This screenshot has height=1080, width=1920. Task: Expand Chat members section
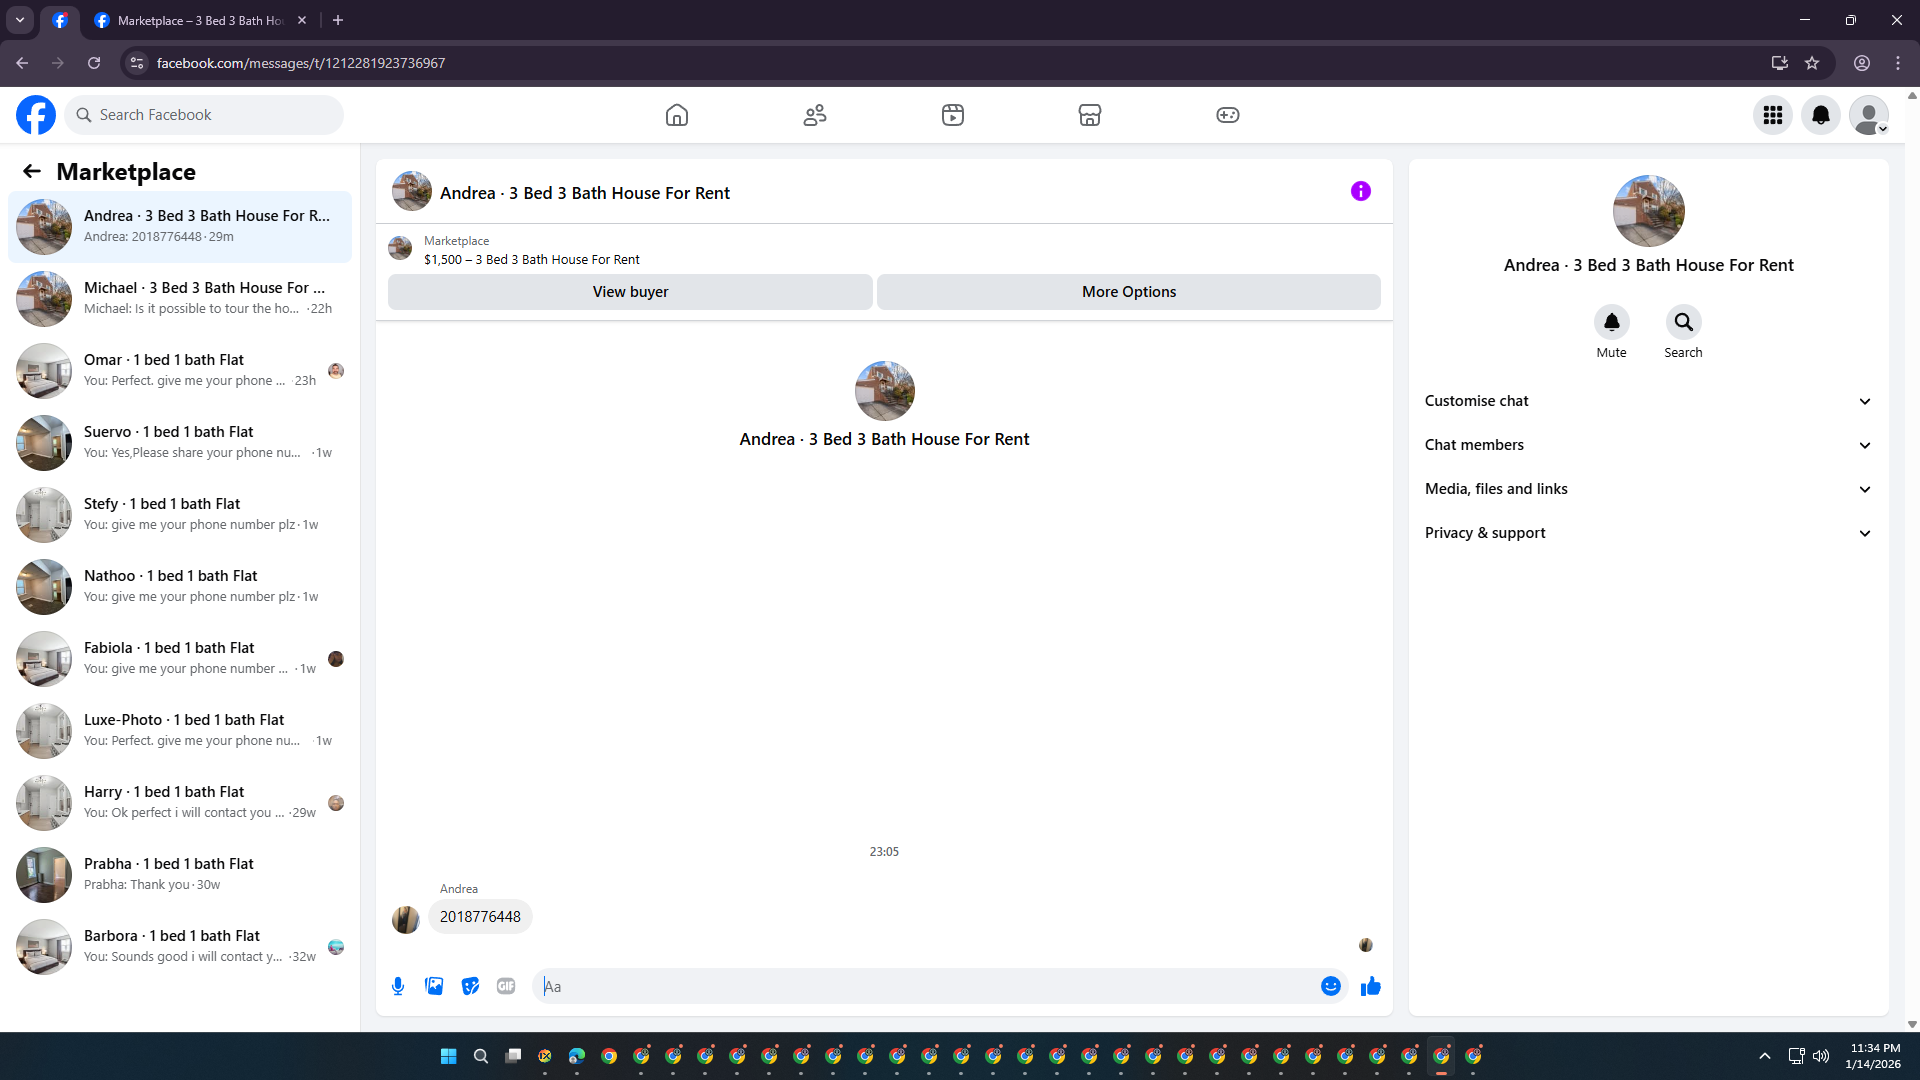click(x=1648, y=445)
